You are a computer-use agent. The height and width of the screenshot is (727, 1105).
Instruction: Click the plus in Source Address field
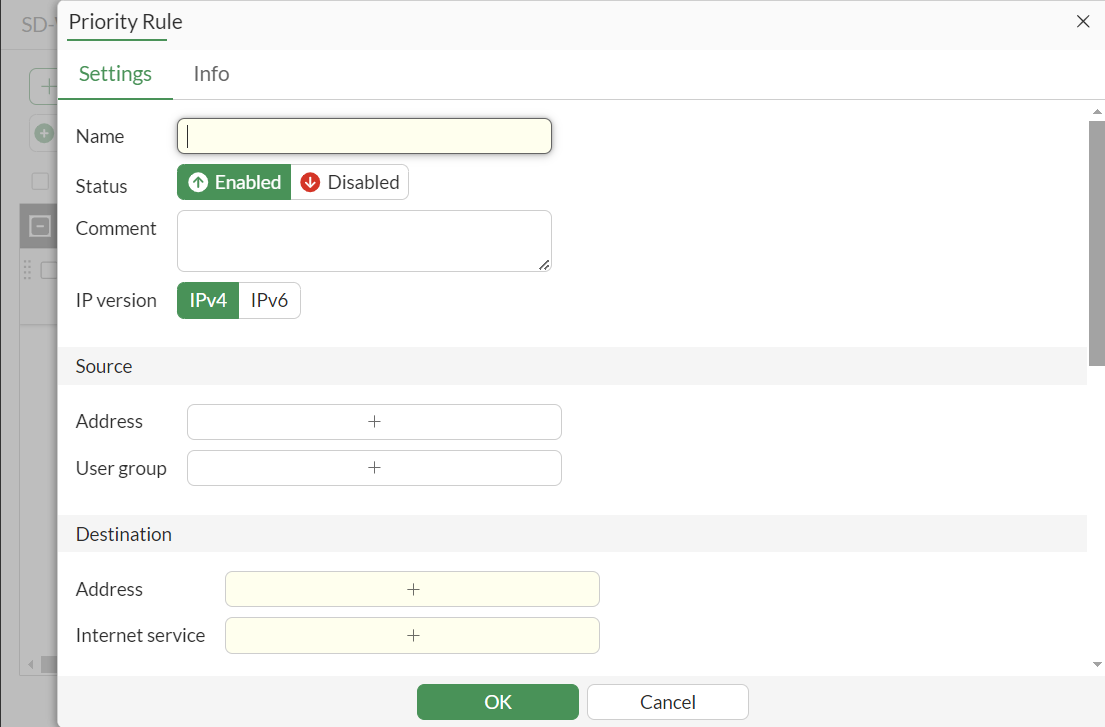374,422
